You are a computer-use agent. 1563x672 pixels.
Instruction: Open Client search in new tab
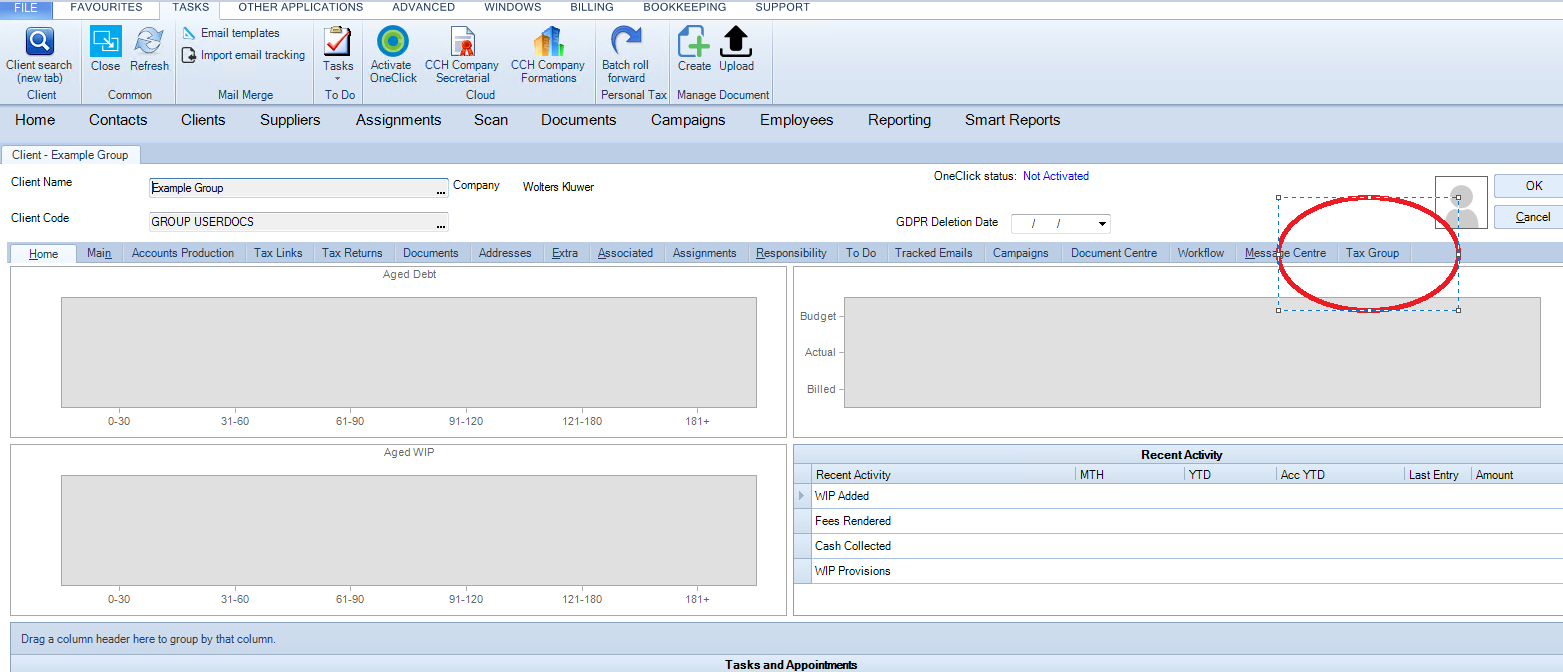(x=40, y=55)
